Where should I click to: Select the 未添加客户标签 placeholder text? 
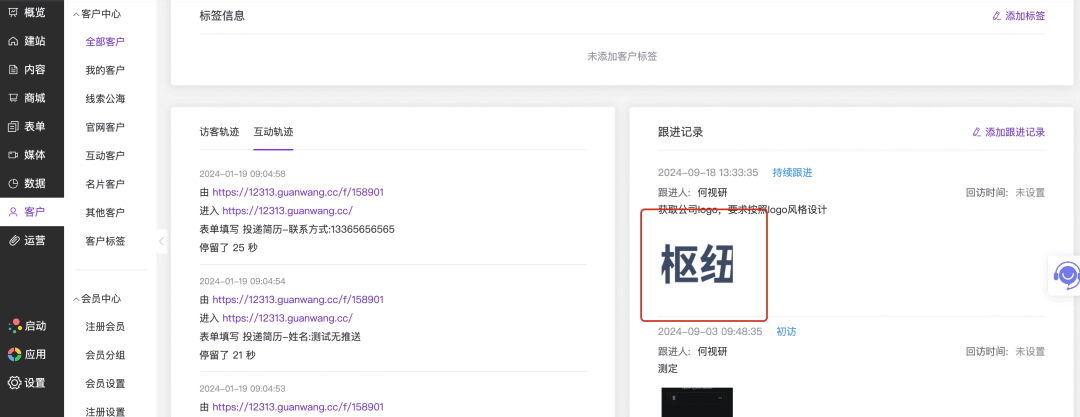click(x=622, y=57)
